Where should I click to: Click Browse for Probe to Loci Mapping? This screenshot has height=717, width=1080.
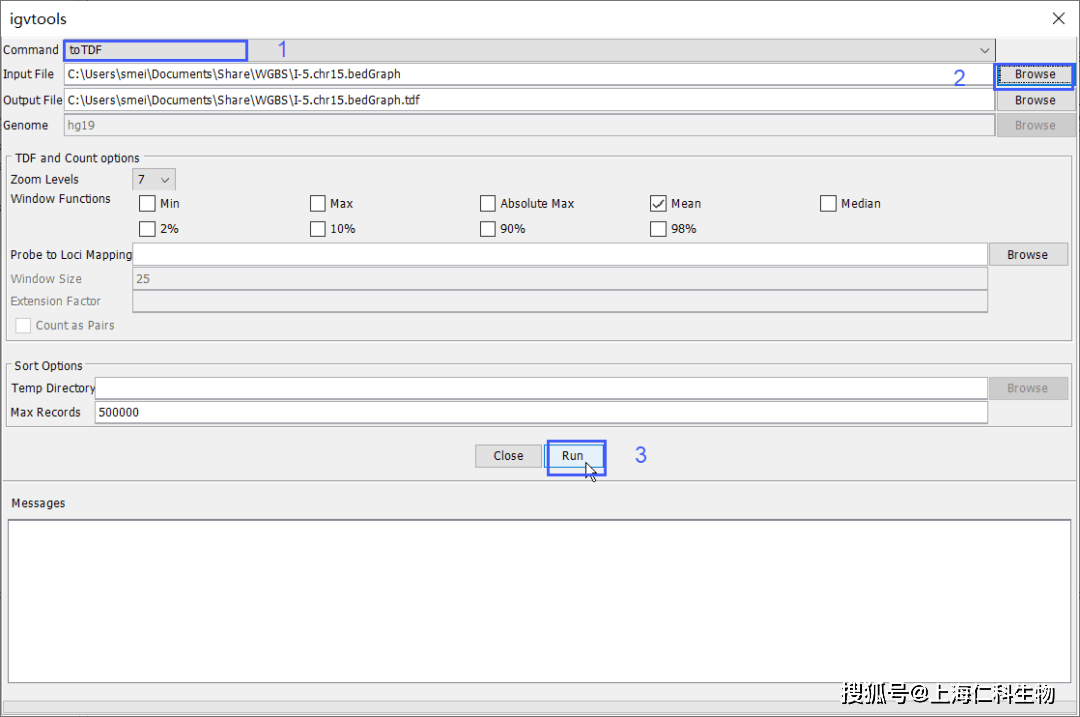[x=1027, y=255]
